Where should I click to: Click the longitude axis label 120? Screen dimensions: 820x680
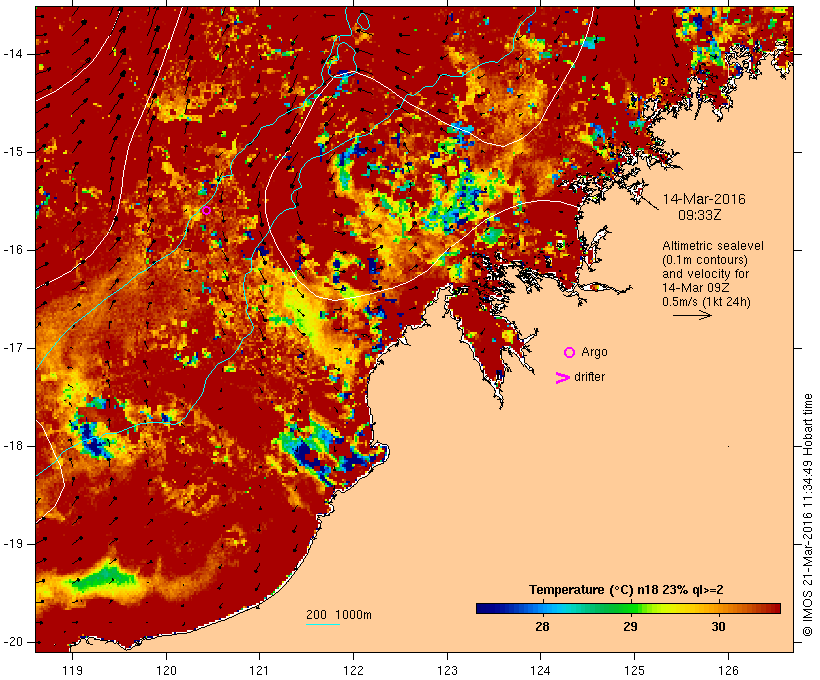point(166,670)
